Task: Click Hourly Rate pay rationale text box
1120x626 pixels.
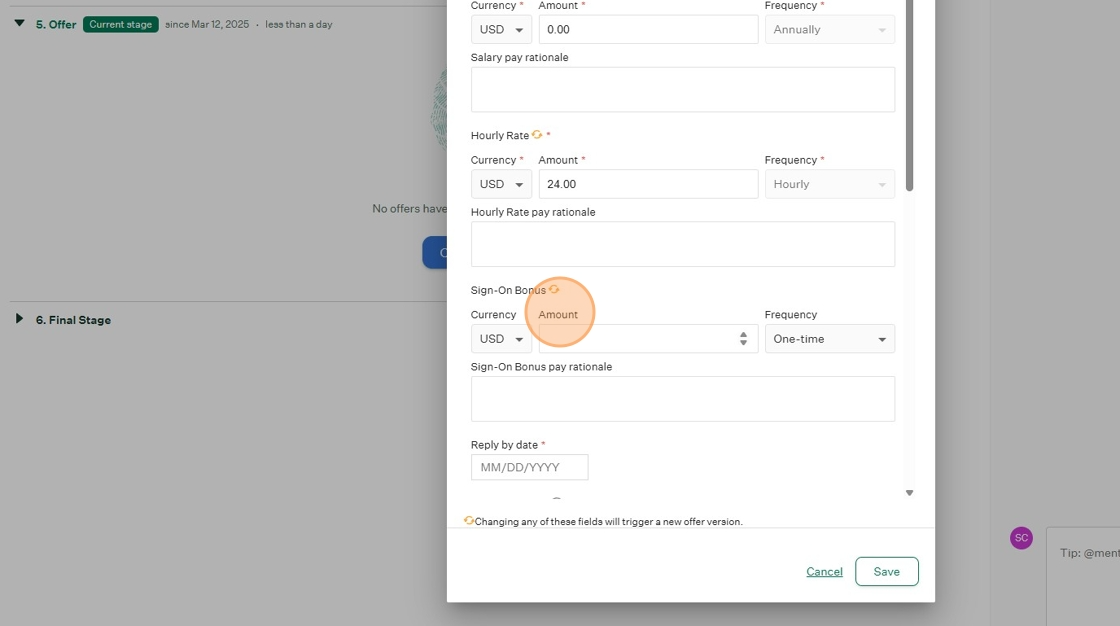Action: click(682, 244)
